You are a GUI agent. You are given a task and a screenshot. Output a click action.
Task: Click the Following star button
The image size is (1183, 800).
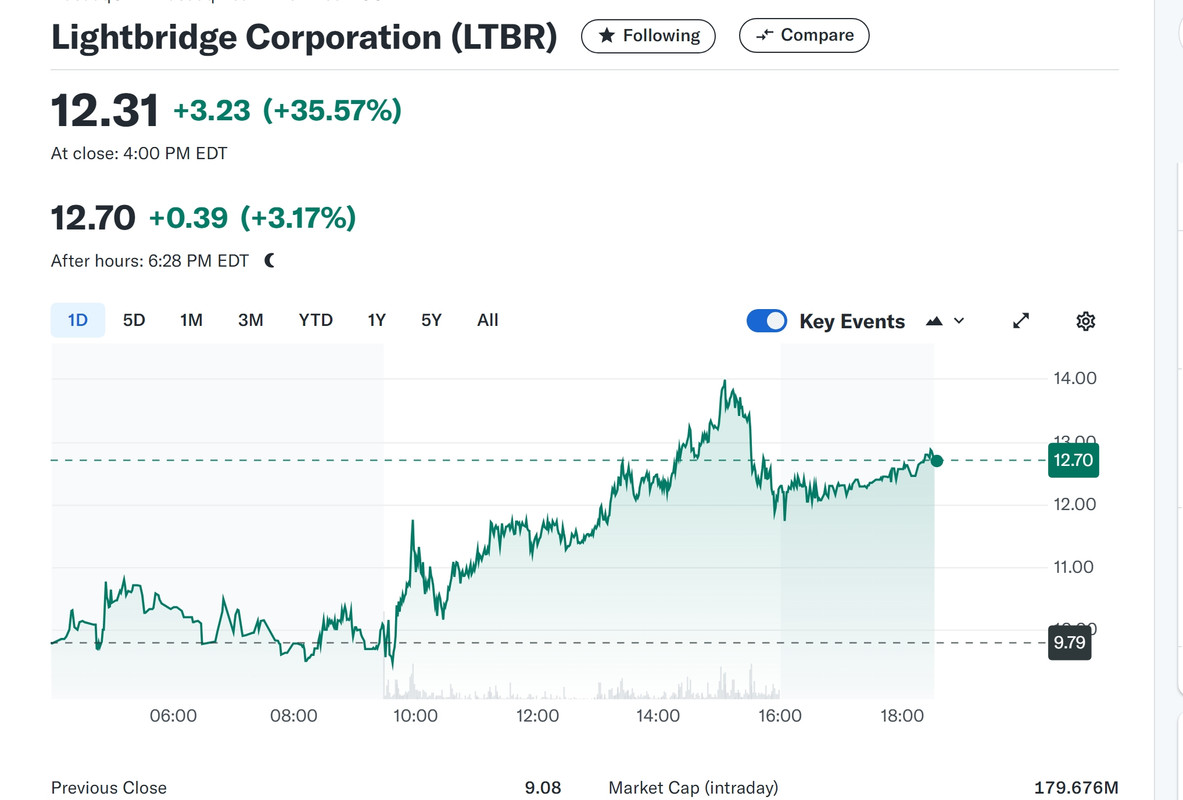tap(648, 35)
